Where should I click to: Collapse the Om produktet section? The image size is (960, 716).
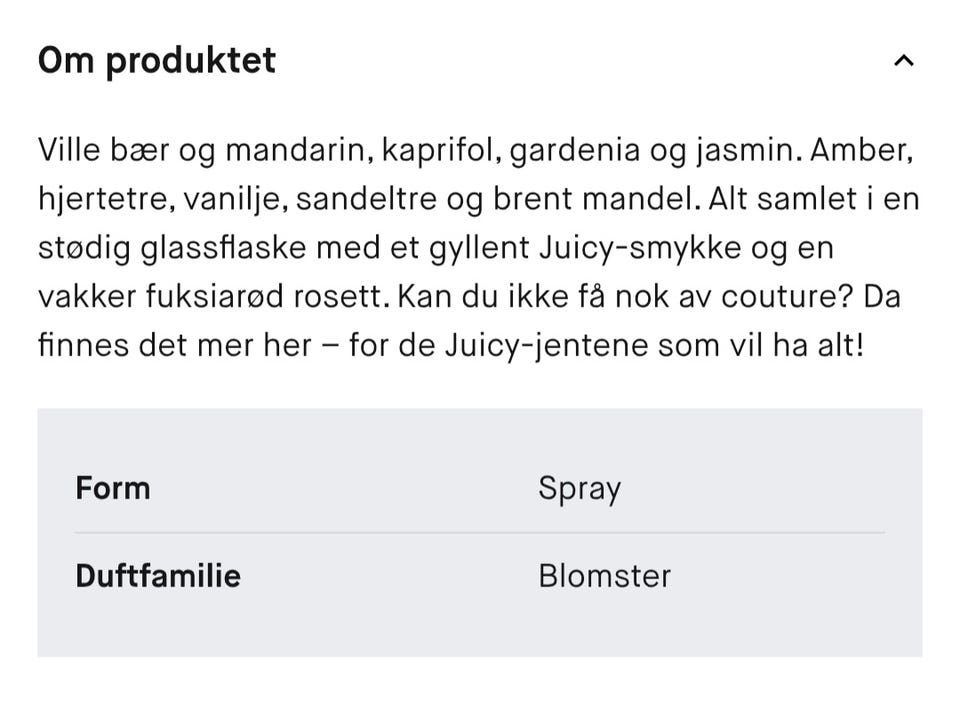903,60
